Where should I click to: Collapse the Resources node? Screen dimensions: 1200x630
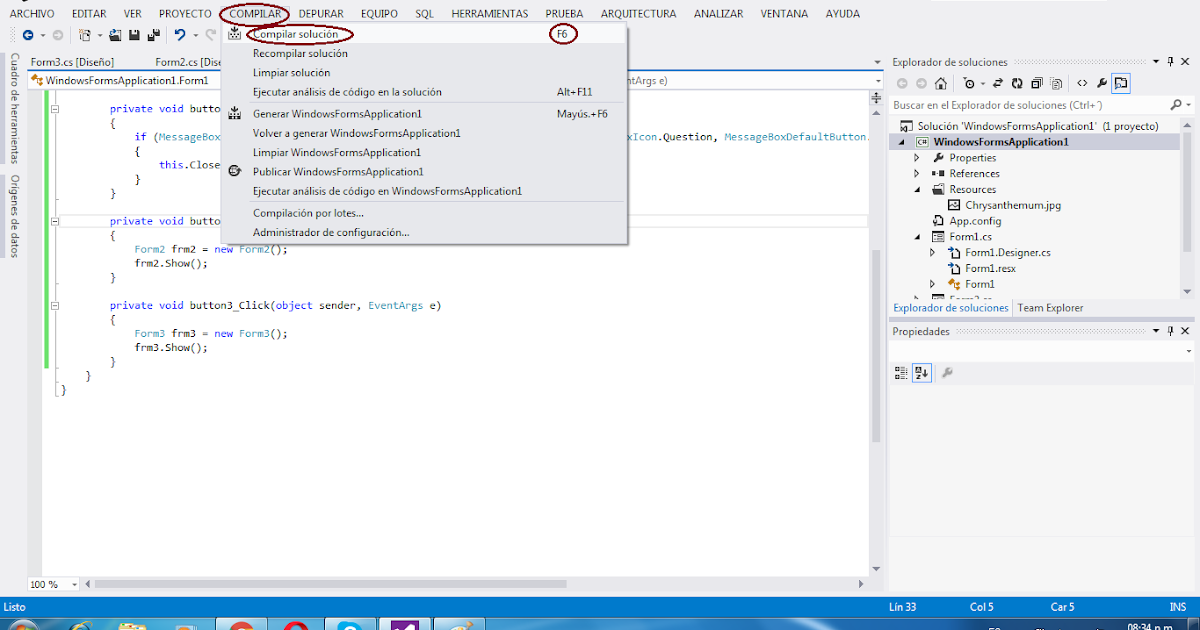(919, 189)
